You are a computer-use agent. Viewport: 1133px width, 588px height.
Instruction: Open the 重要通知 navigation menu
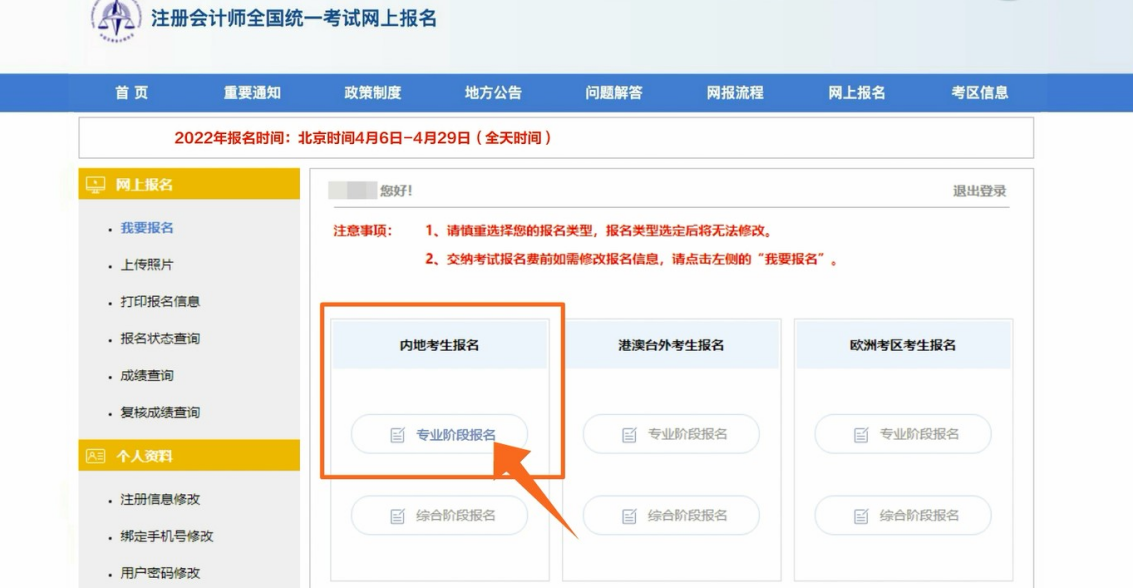click(x=251, y=91)
